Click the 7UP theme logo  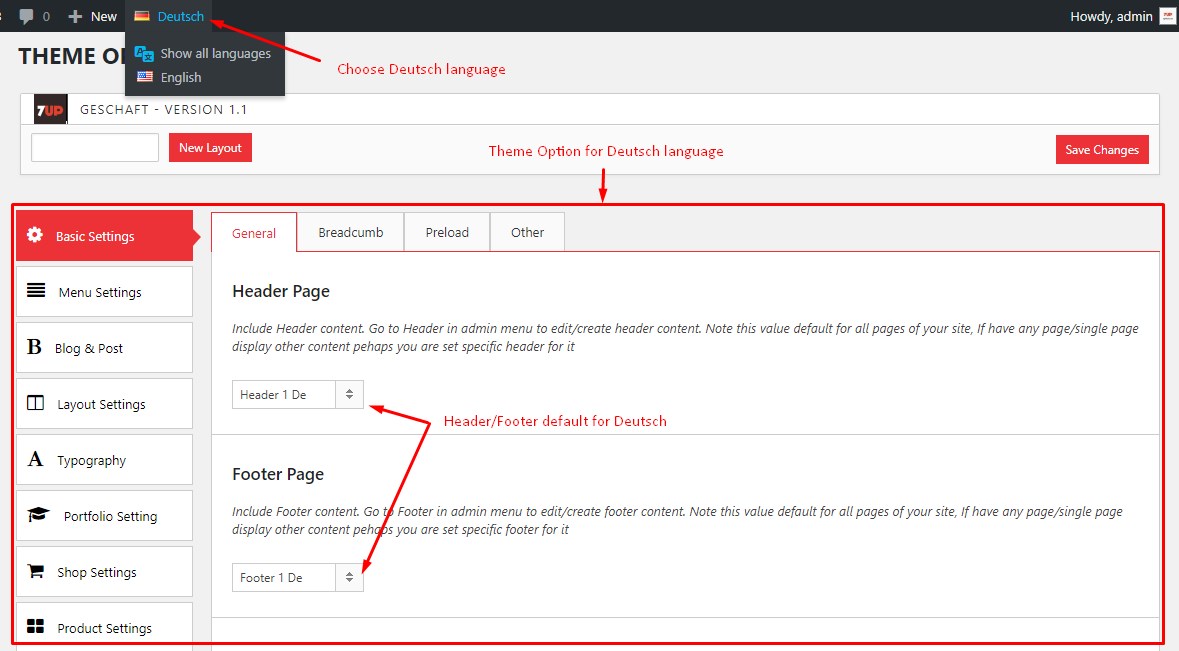50,109
